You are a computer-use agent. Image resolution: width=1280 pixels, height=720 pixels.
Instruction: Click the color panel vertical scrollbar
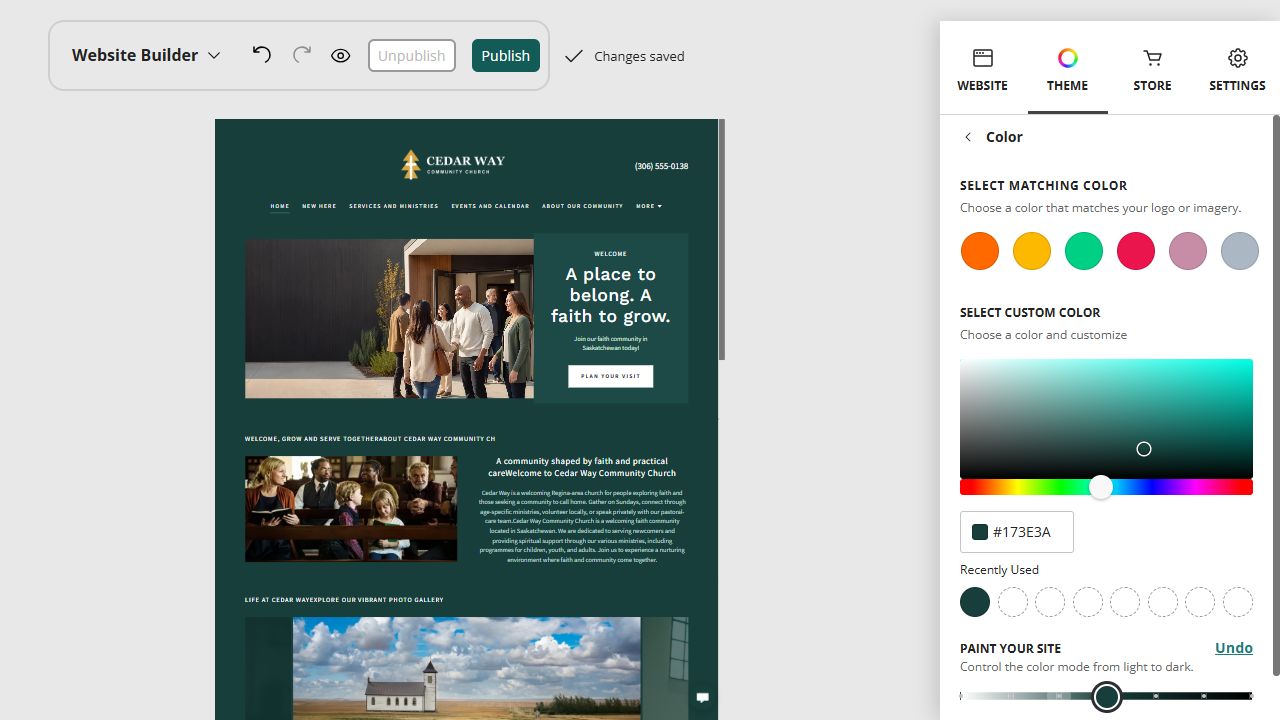point(1275,397)
